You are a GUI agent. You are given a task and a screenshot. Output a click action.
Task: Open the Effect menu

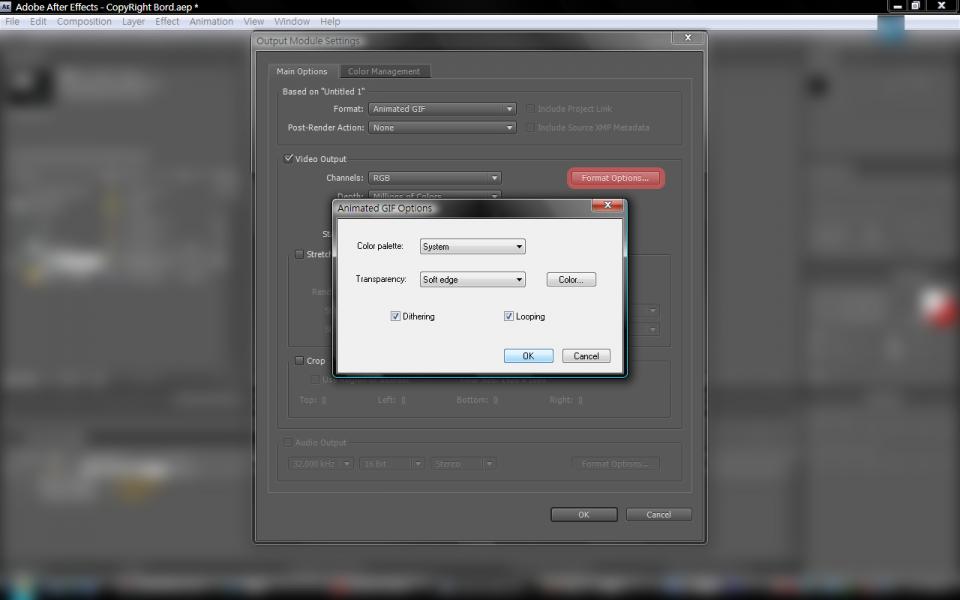(x=166, y=21)
